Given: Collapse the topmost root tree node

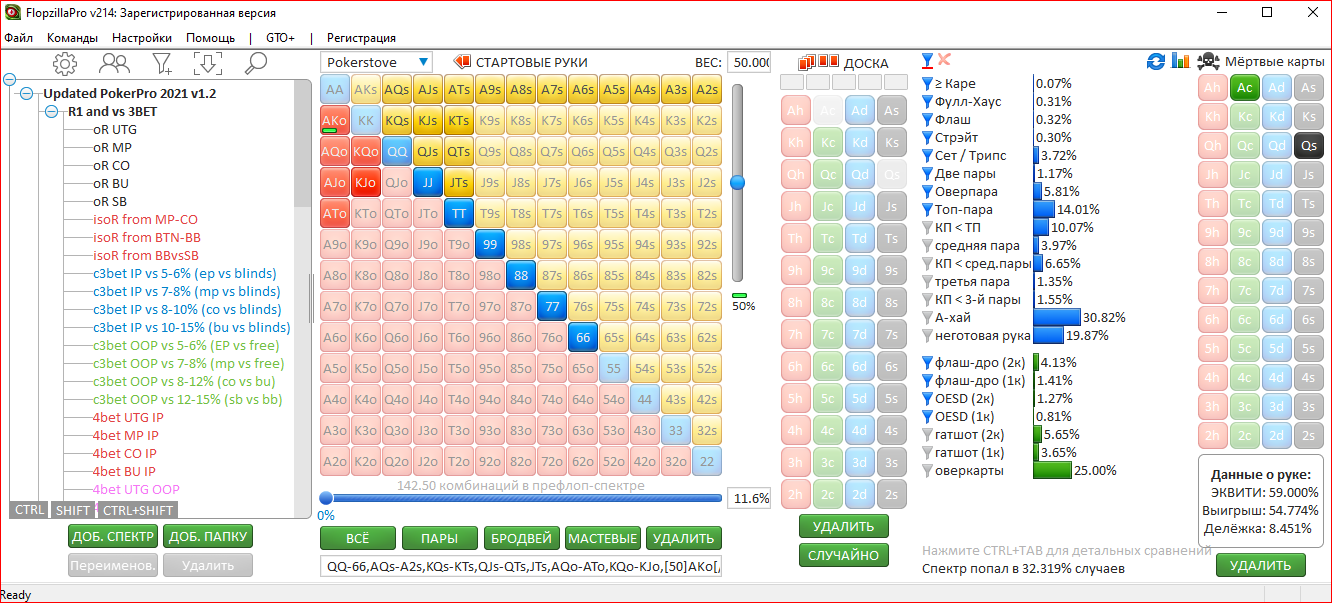Looking at the screenshot, I should point(10,79).
